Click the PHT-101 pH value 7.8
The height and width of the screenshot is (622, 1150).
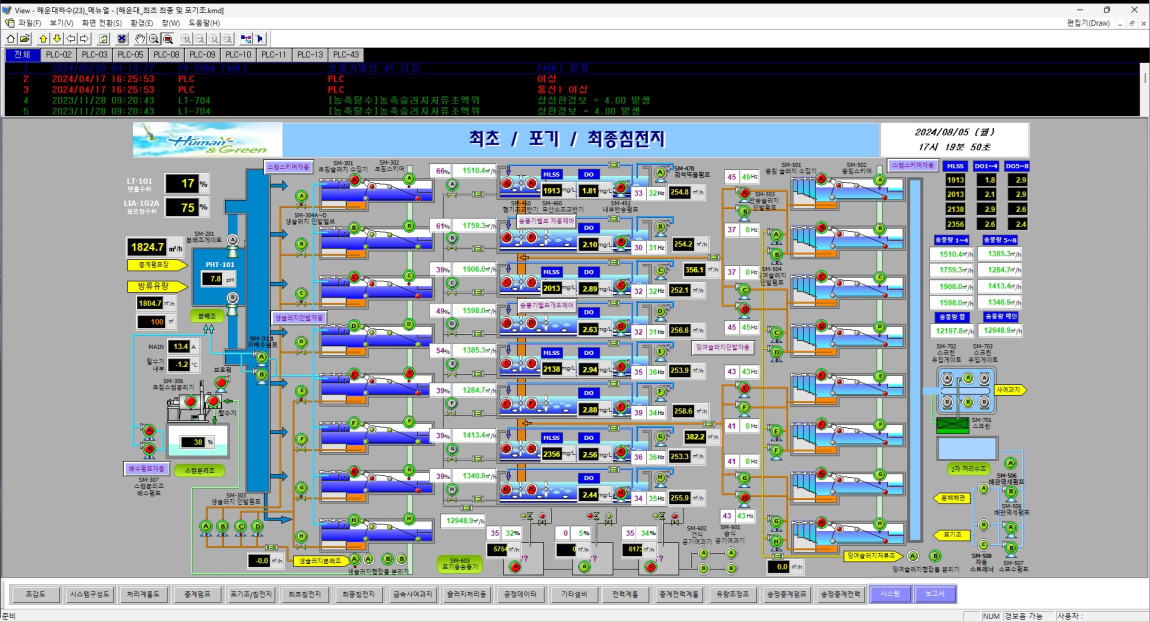[x=212, y=279]
